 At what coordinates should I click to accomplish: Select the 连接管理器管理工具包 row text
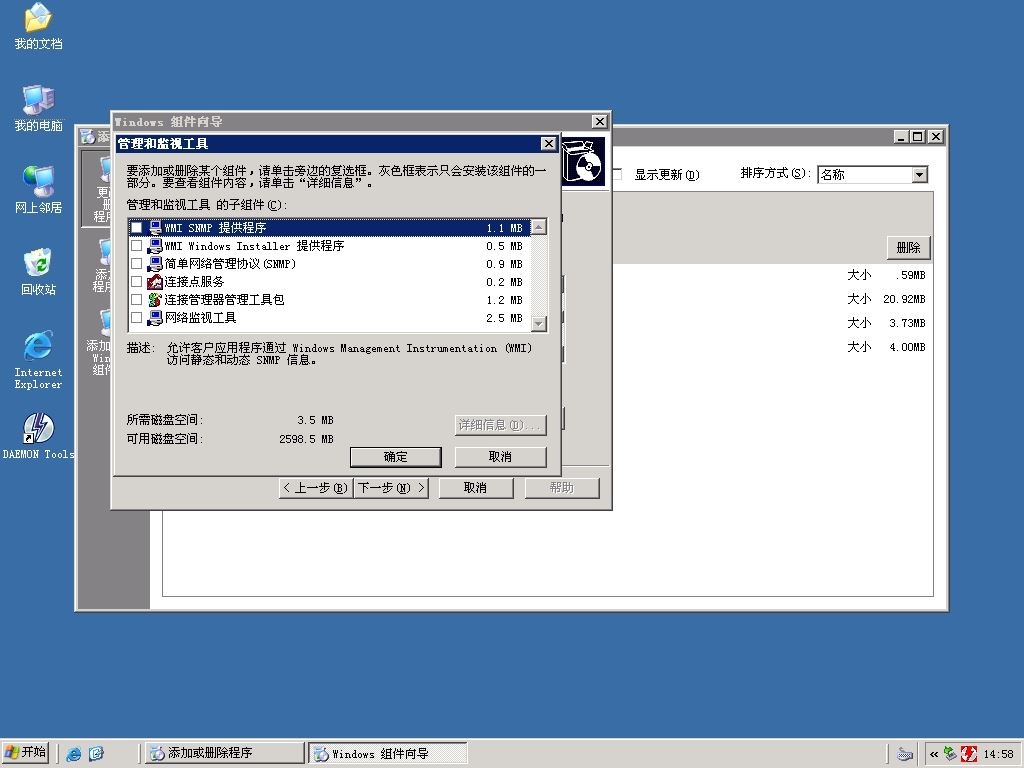tap(224, 300)
